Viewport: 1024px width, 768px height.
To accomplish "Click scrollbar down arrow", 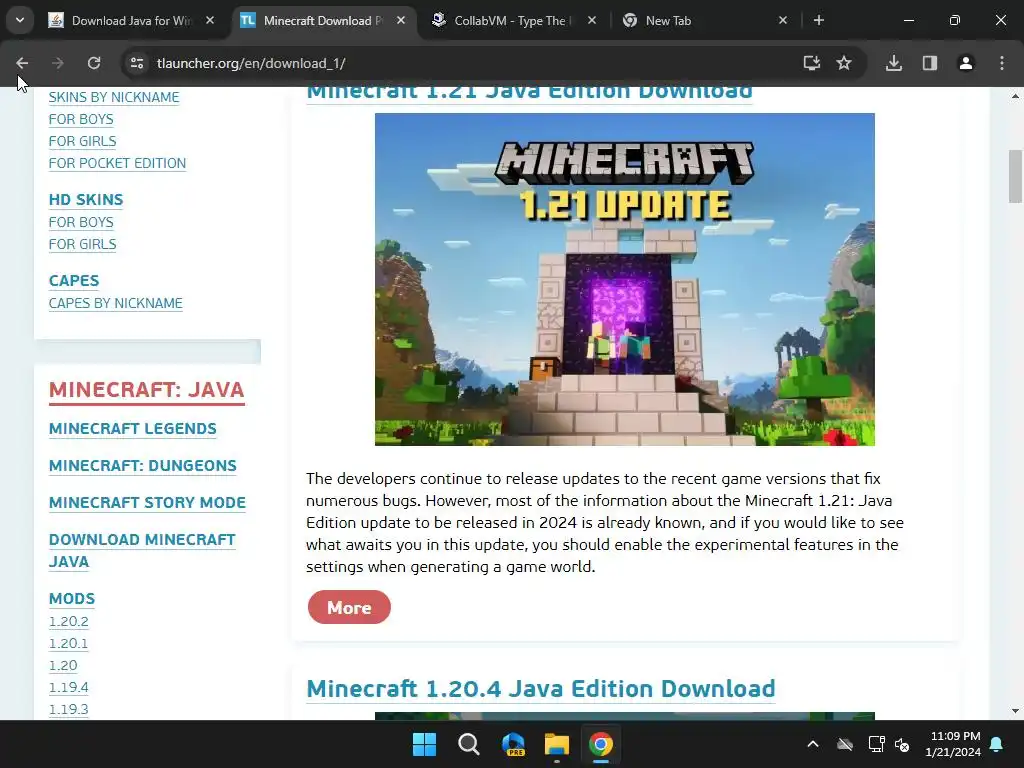I will pos(1015,711).
